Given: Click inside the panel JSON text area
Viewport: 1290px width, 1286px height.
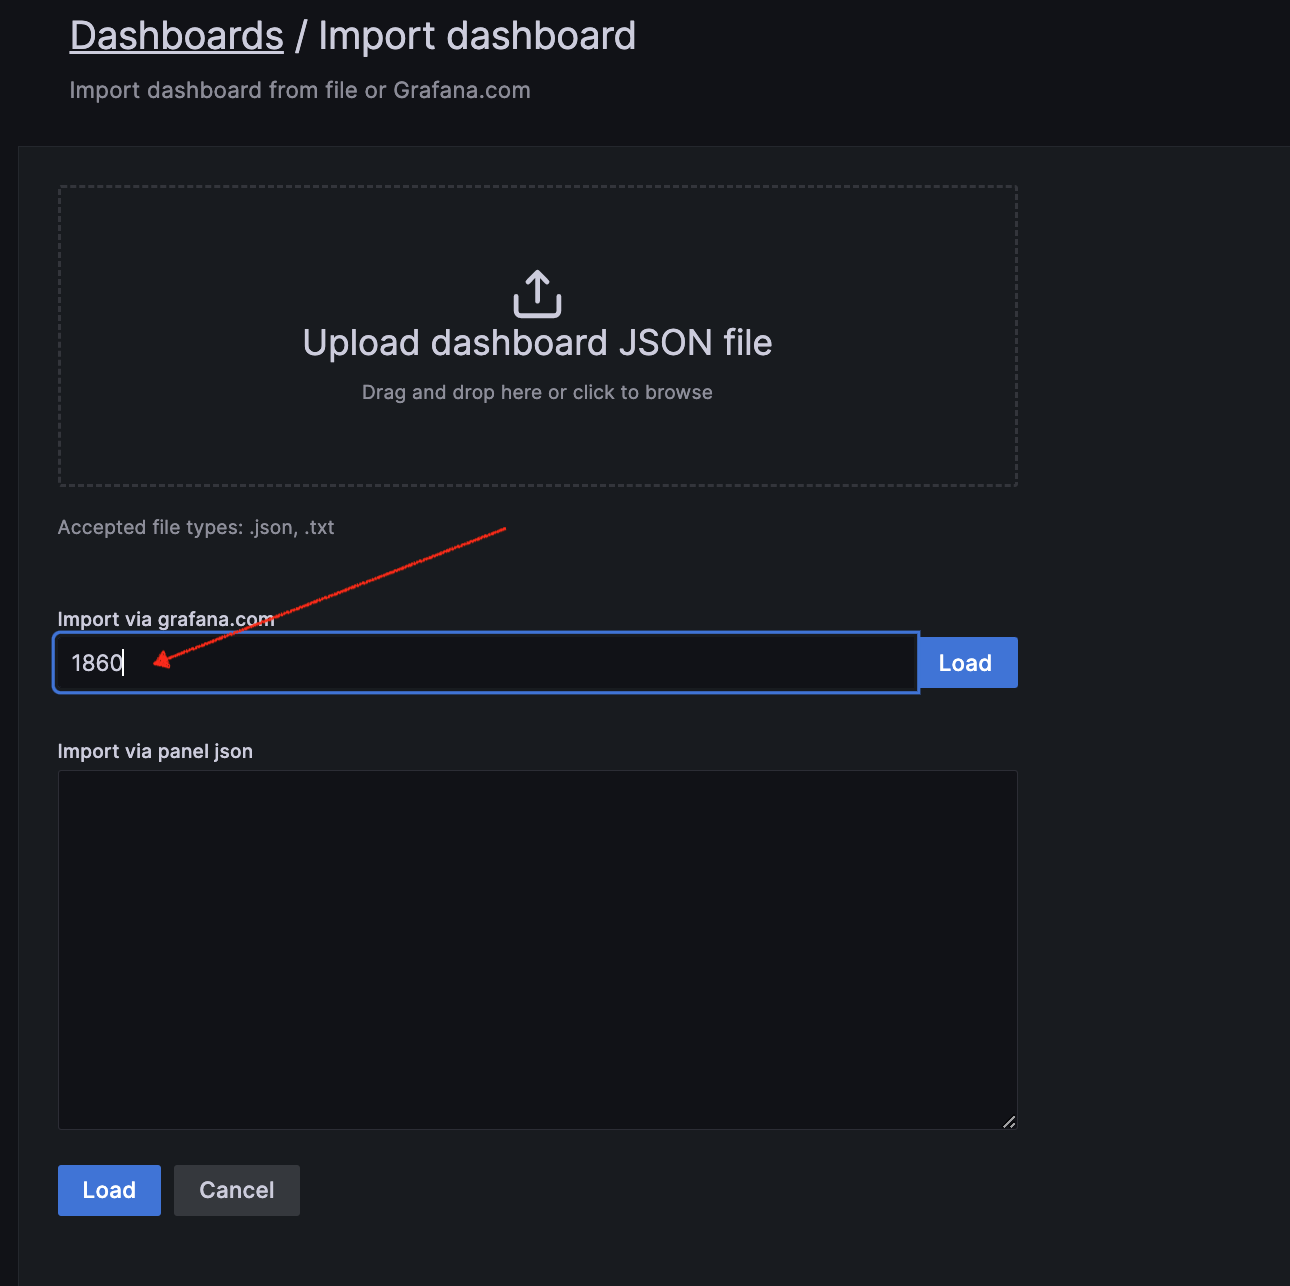Looking at the screenshot, I should [537, 949].
